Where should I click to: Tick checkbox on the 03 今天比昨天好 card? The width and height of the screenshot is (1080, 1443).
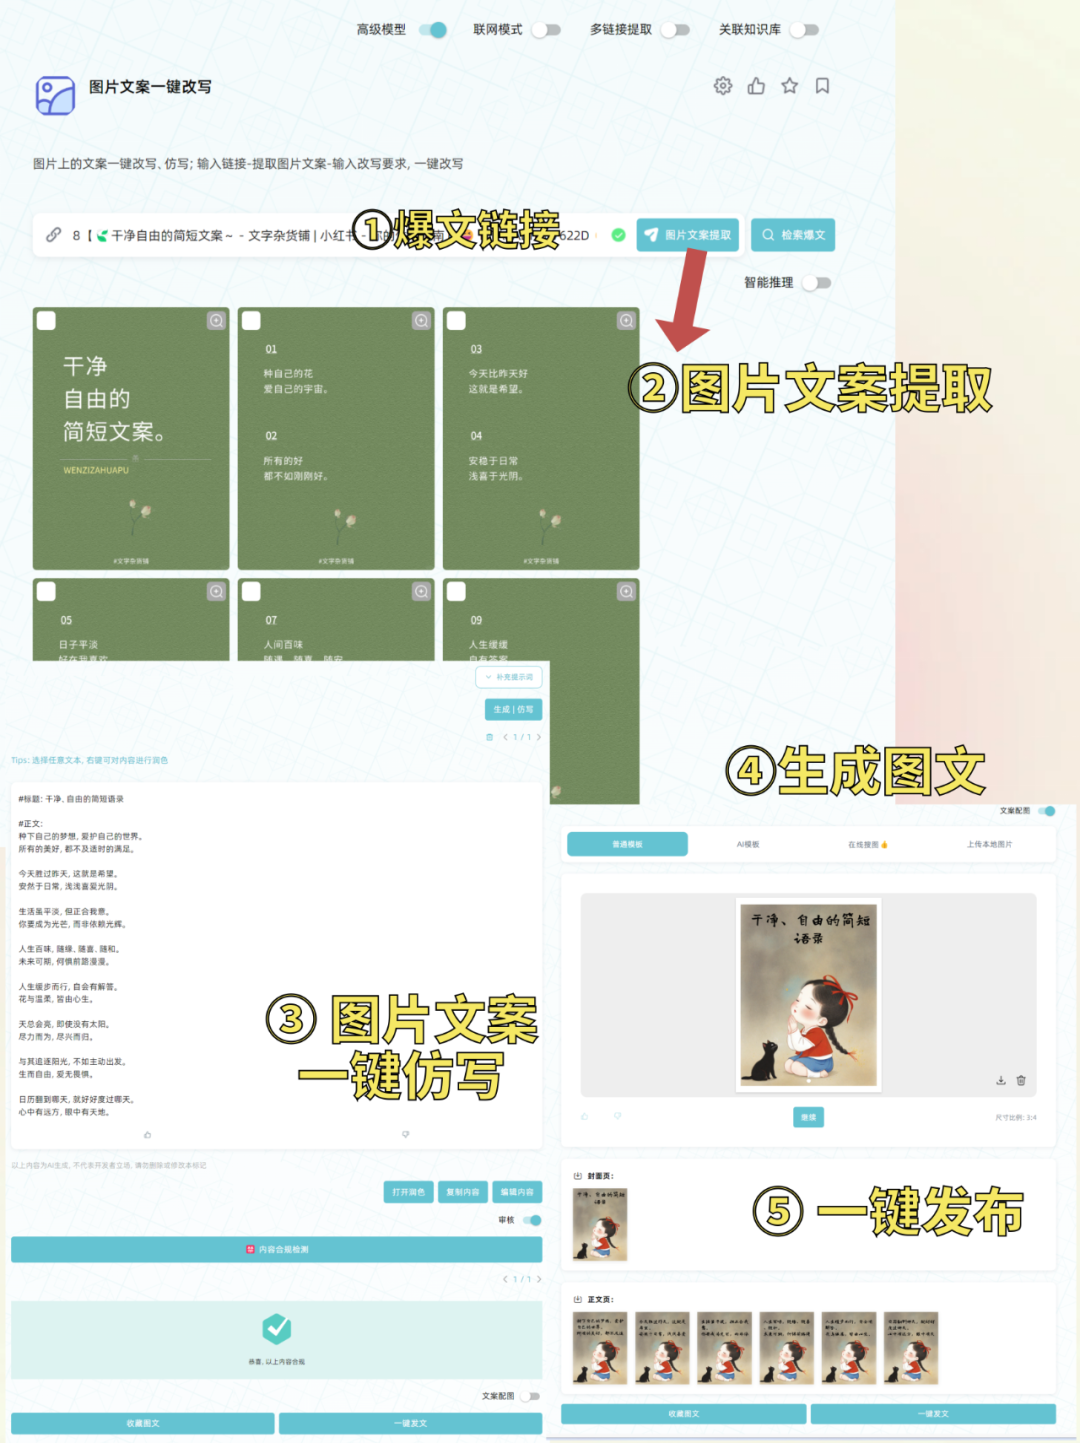pos(456,320)
